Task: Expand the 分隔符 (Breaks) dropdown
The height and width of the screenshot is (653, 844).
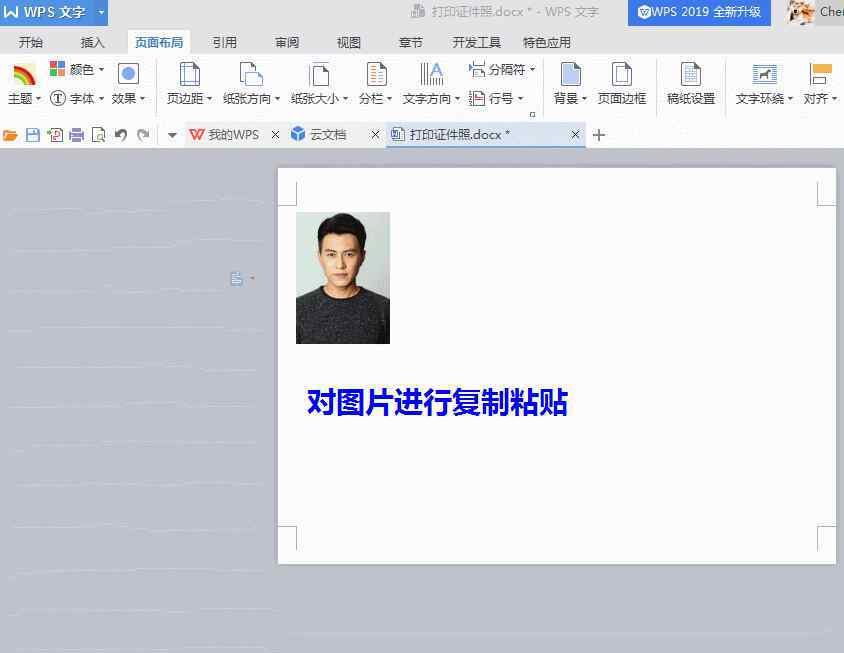Action: pyautogui.click(x=502, y=69)
